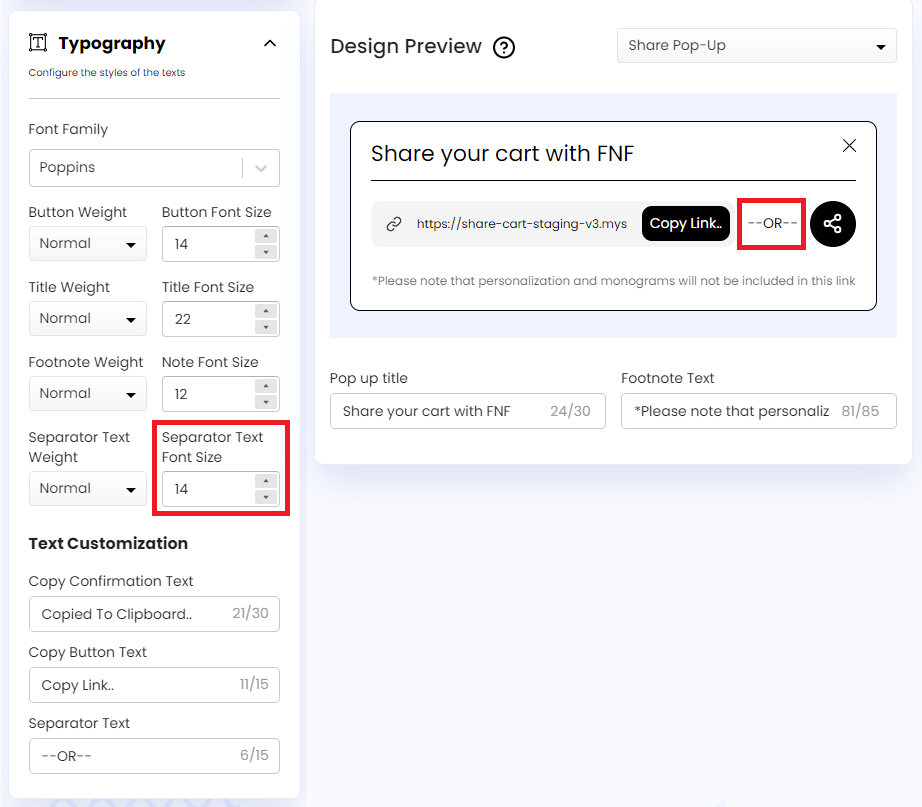Click the --OR-- separator text in the preview

point(771,224)
